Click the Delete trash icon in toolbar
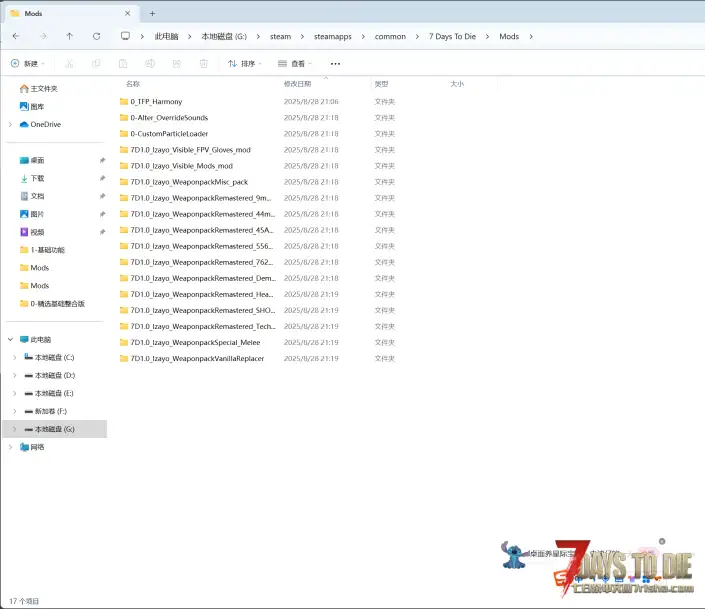The image size is (705, 609). [204, 63]
